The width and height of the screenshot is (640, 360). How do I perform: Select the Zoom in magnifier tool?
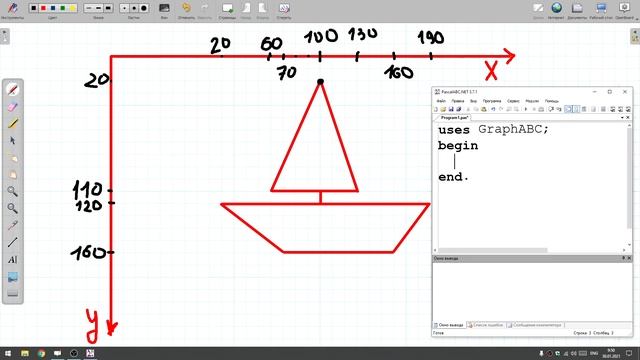[13, 191]
